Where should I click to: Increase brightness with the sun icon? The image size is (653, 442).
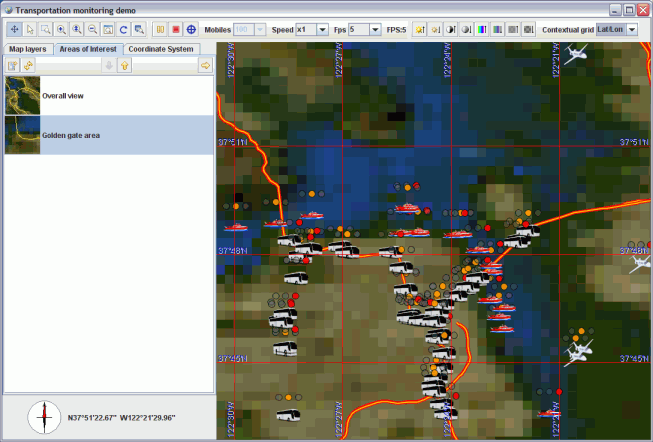(420, 30)
